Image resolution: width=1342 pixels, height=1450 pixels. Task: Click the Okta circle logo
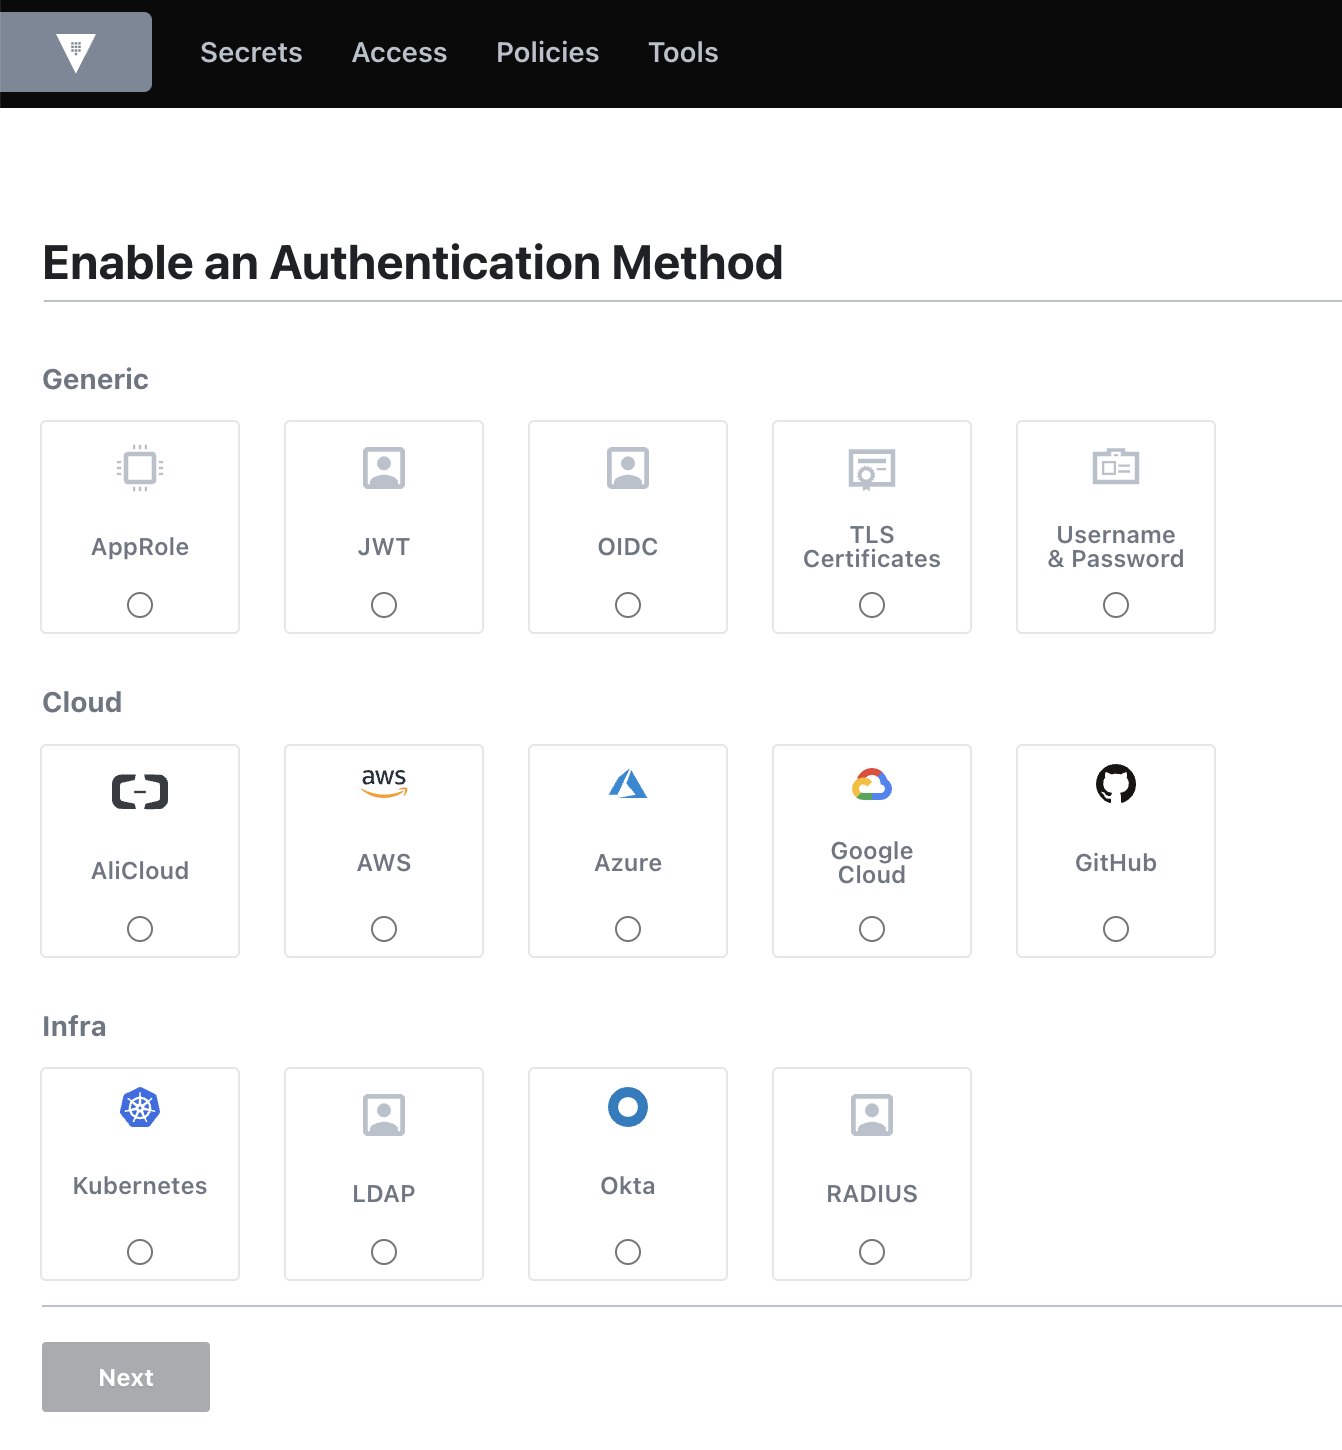628,1107
